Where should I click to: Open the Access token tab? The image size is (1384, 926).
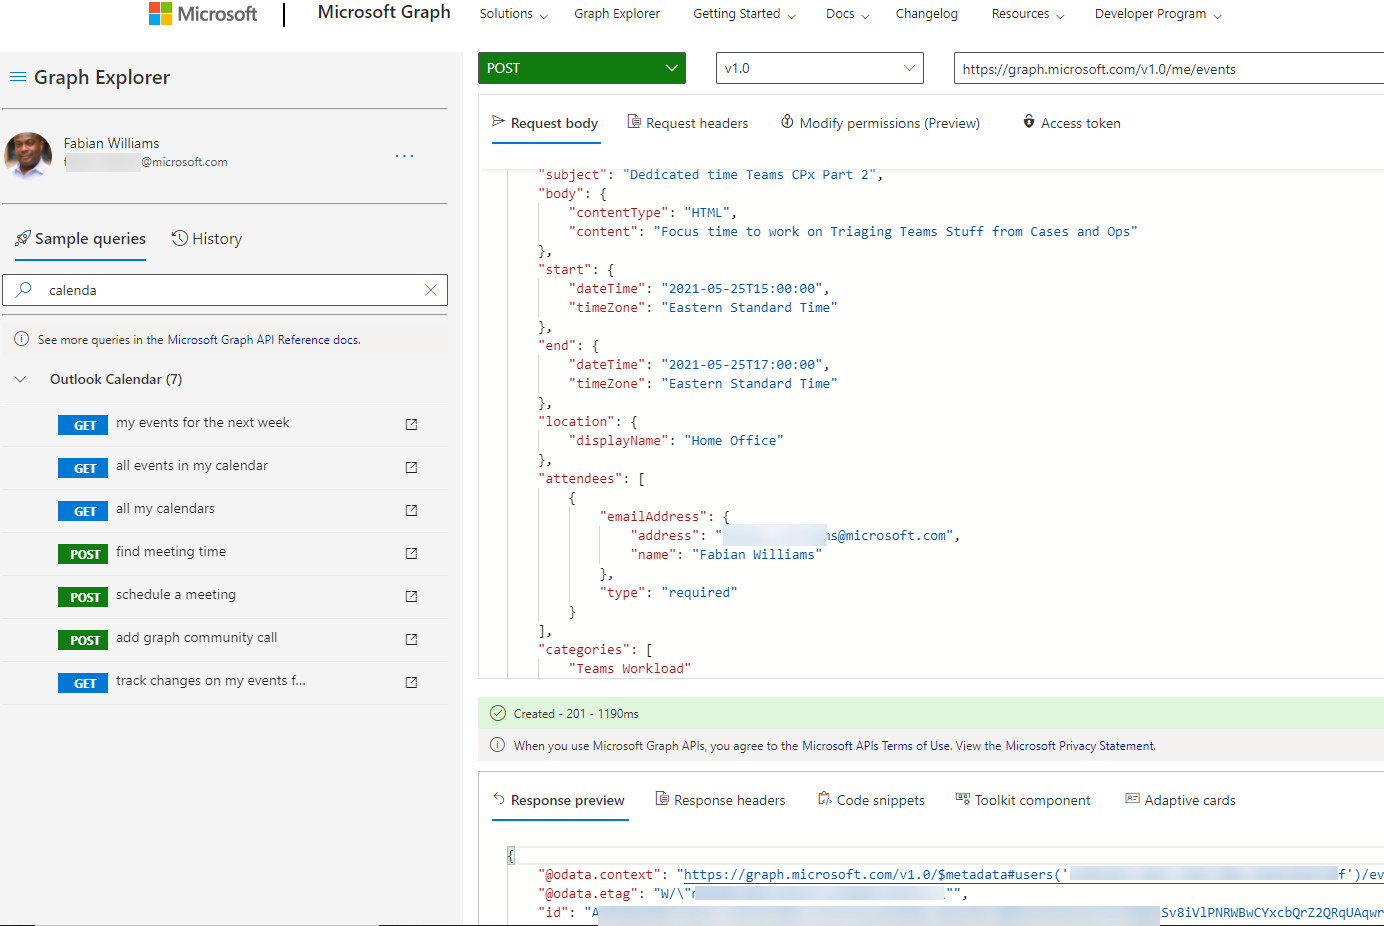tap(1071, 123)
